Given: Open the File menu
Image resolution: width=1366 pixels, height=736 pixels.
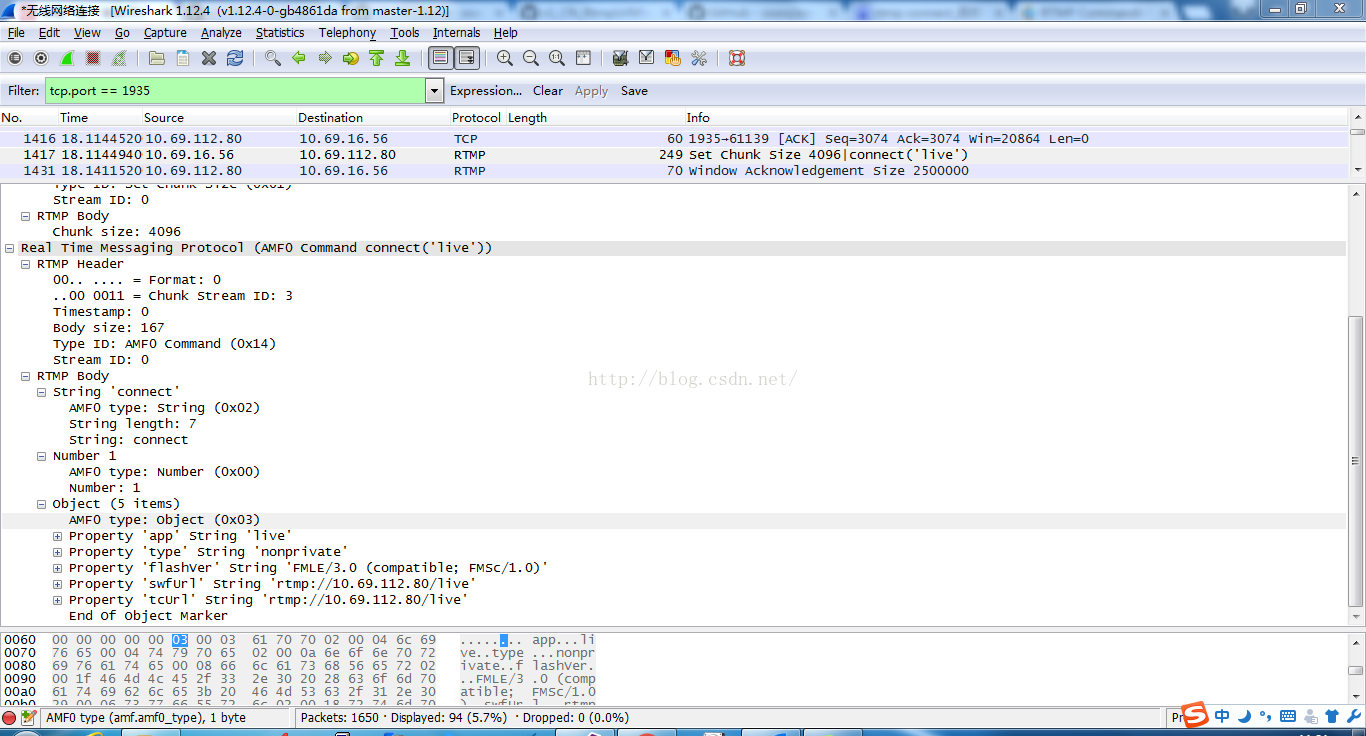Looking at the screenshot, I should (x=16, y=33).
